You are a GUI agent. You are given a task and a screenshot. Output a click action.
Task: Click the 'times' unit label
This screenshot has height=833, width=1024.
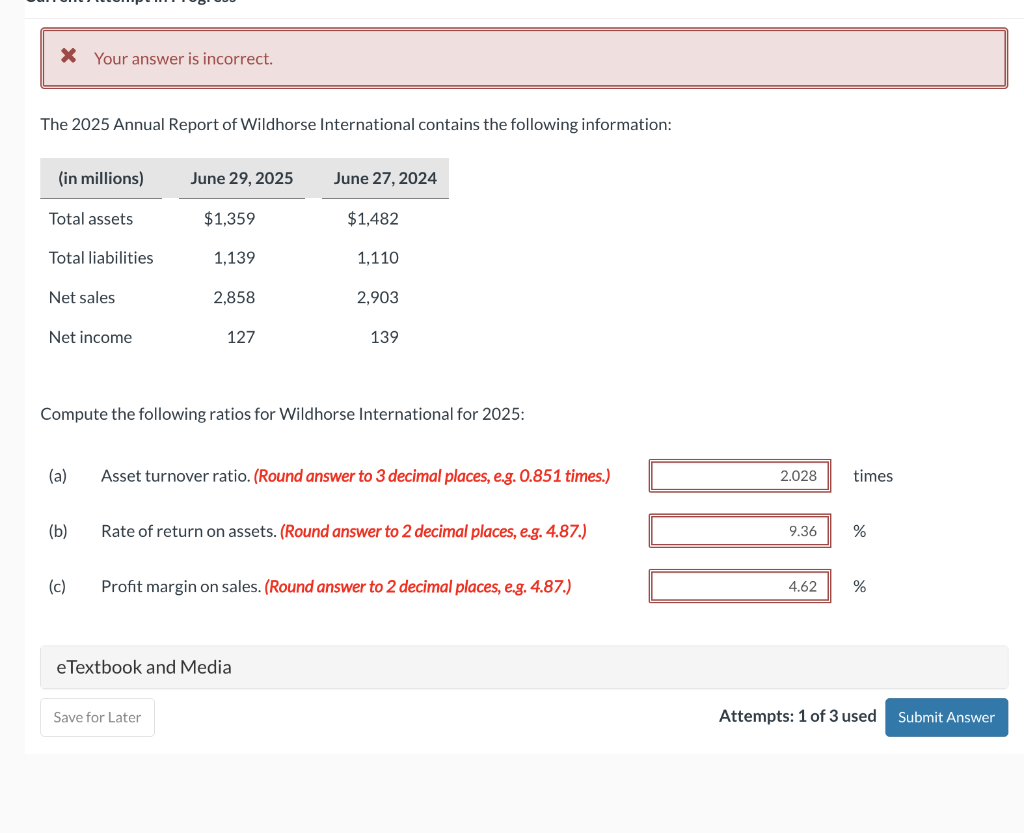click(x=872, y=476)
